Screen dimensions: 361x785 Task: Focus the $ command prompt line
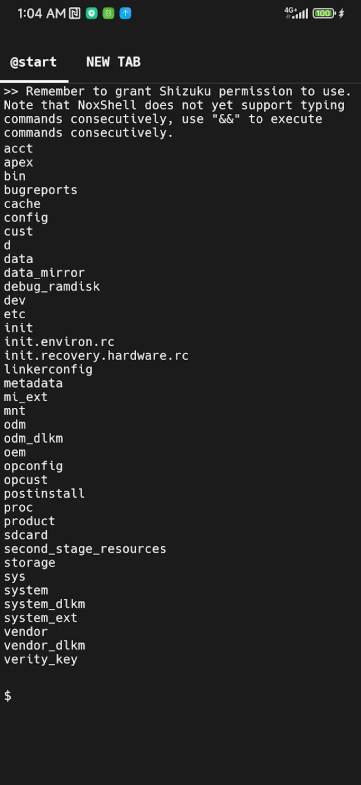click(180, 695)
